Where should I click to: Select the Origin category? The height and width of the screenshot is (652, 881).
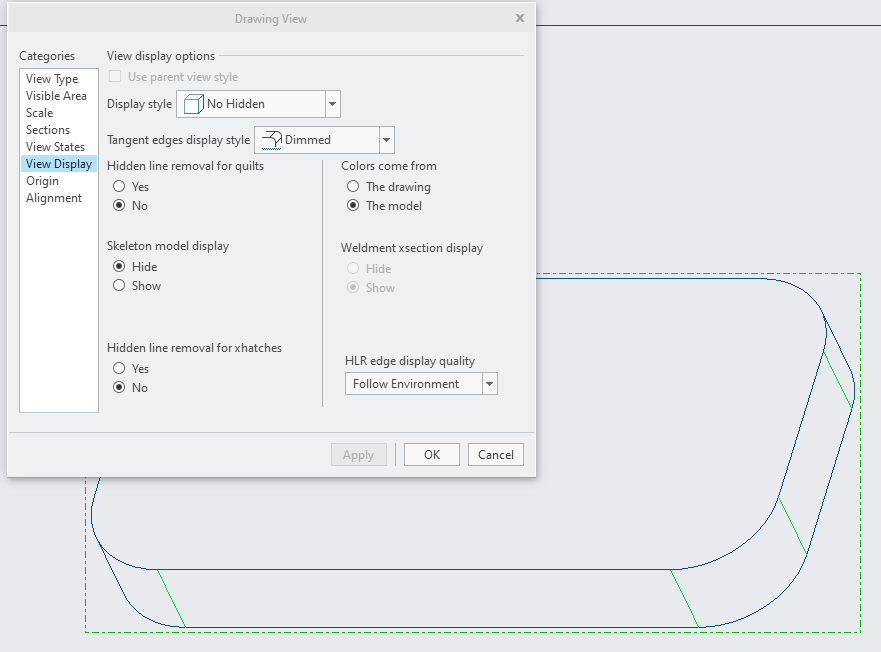[x=42, y=181]
